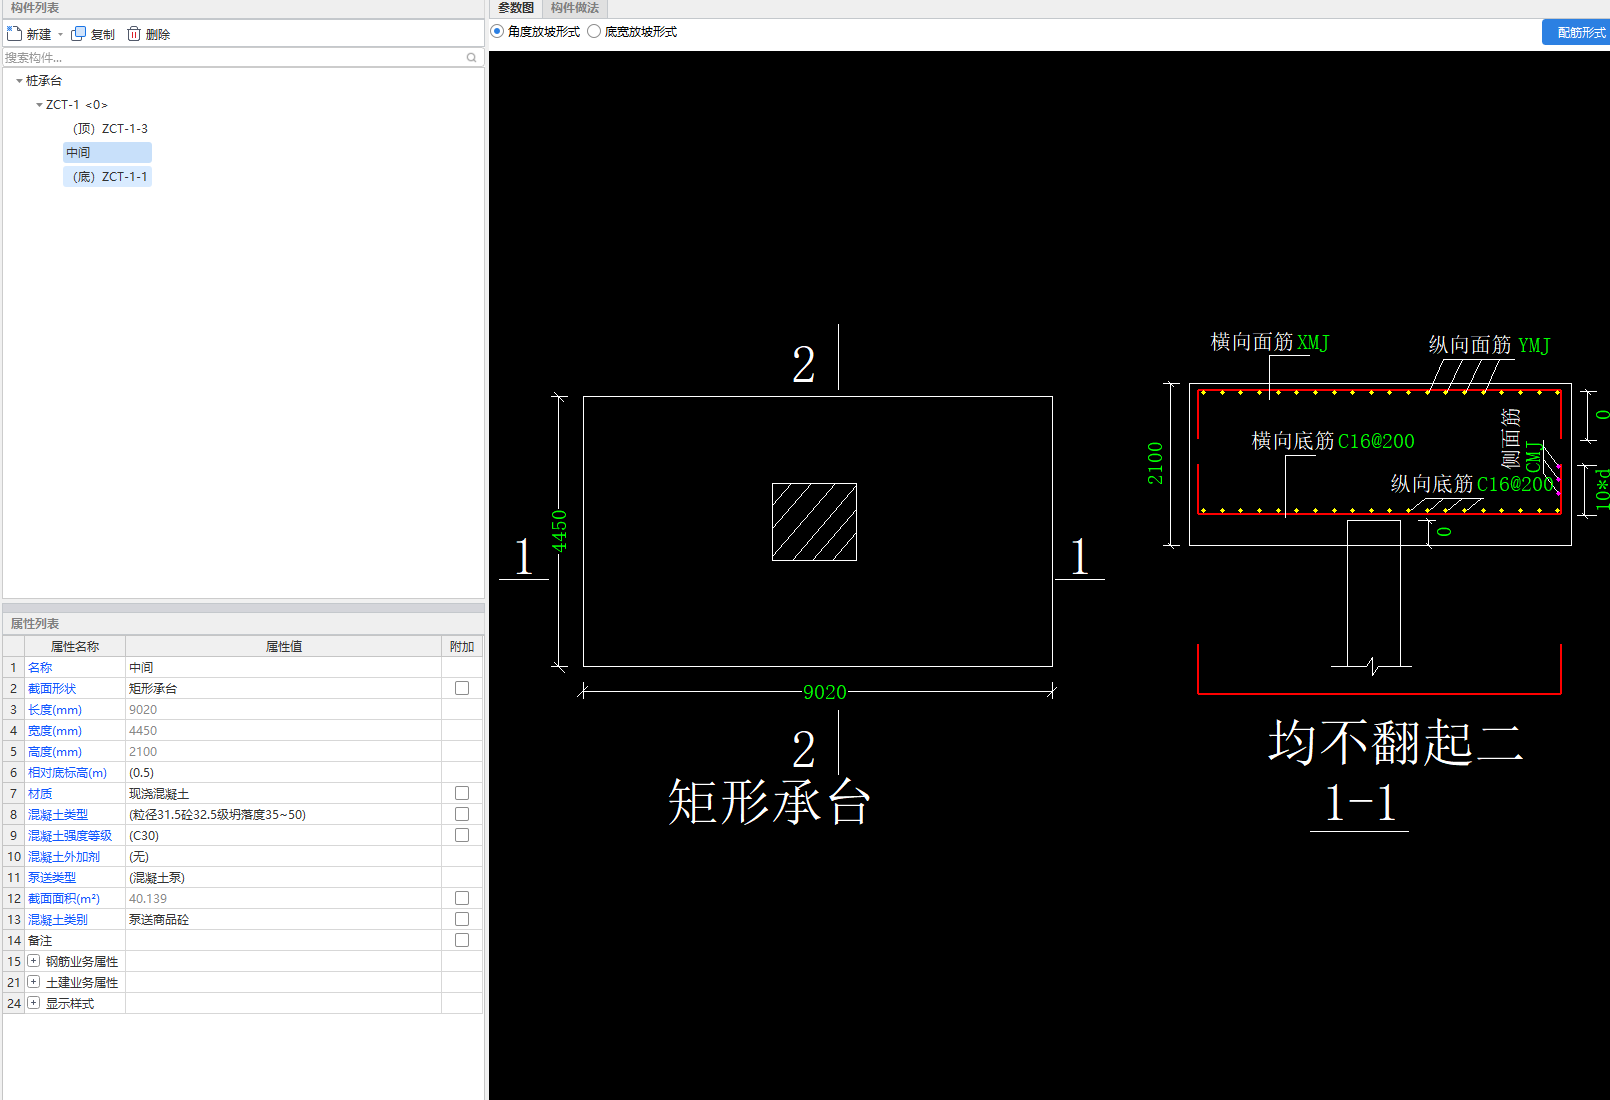This screenshot has width=1610, height=1100.
Task: Toggle the 备注 附加 checkbox
Action: pos(462,940)
